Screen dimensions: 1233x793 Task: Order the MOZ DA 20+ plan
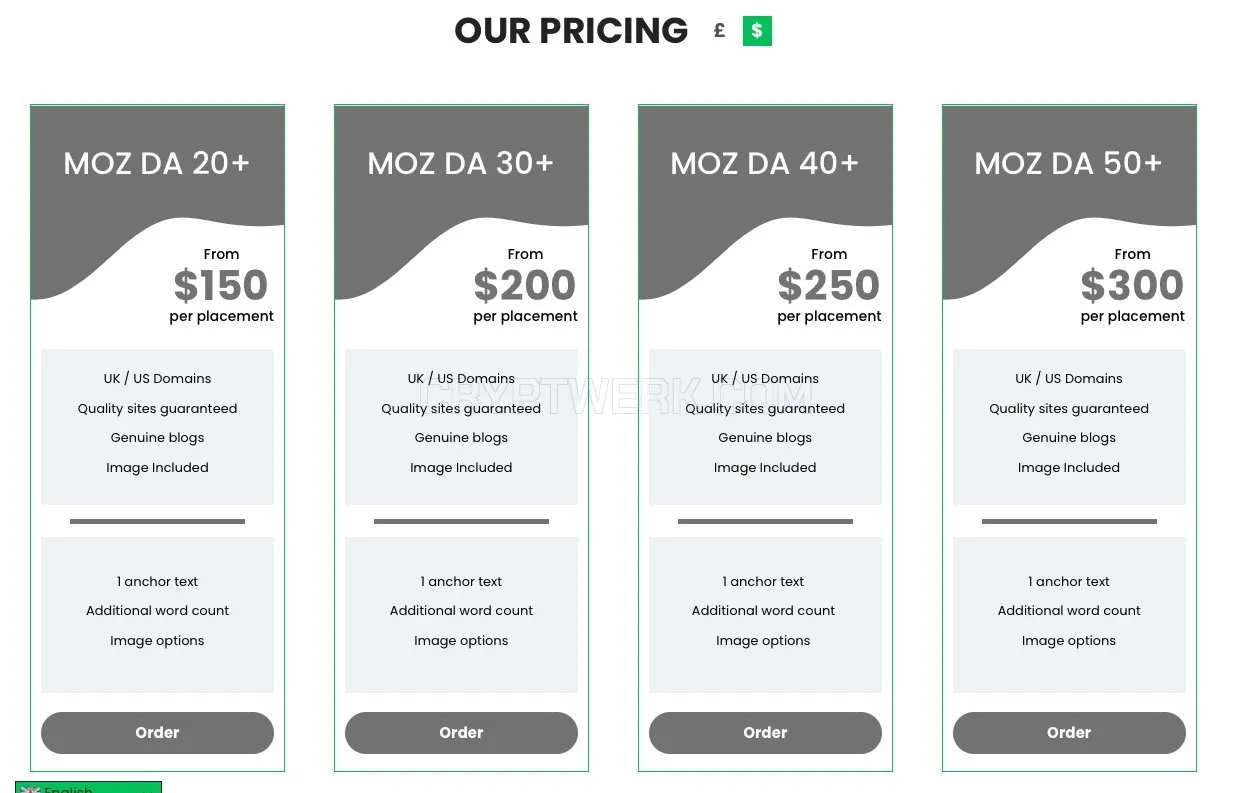tap(157, 733)
